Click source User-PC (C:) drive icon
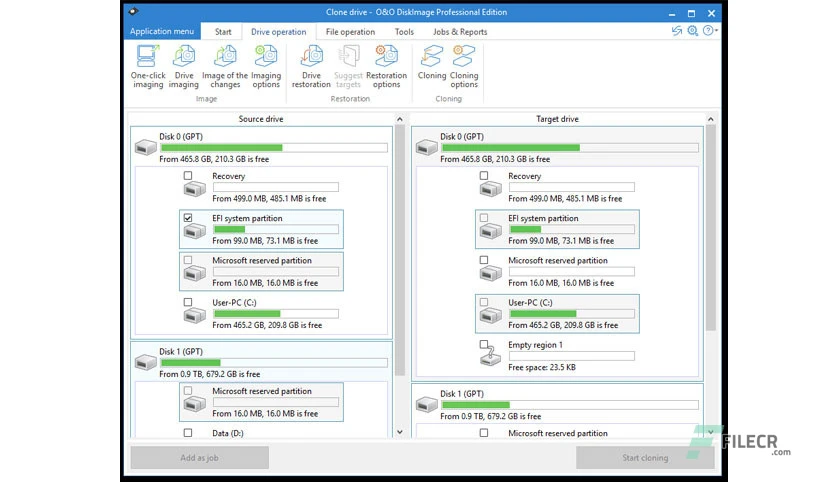This screenshot has width=836, height=484. click(x=195, y=316)
